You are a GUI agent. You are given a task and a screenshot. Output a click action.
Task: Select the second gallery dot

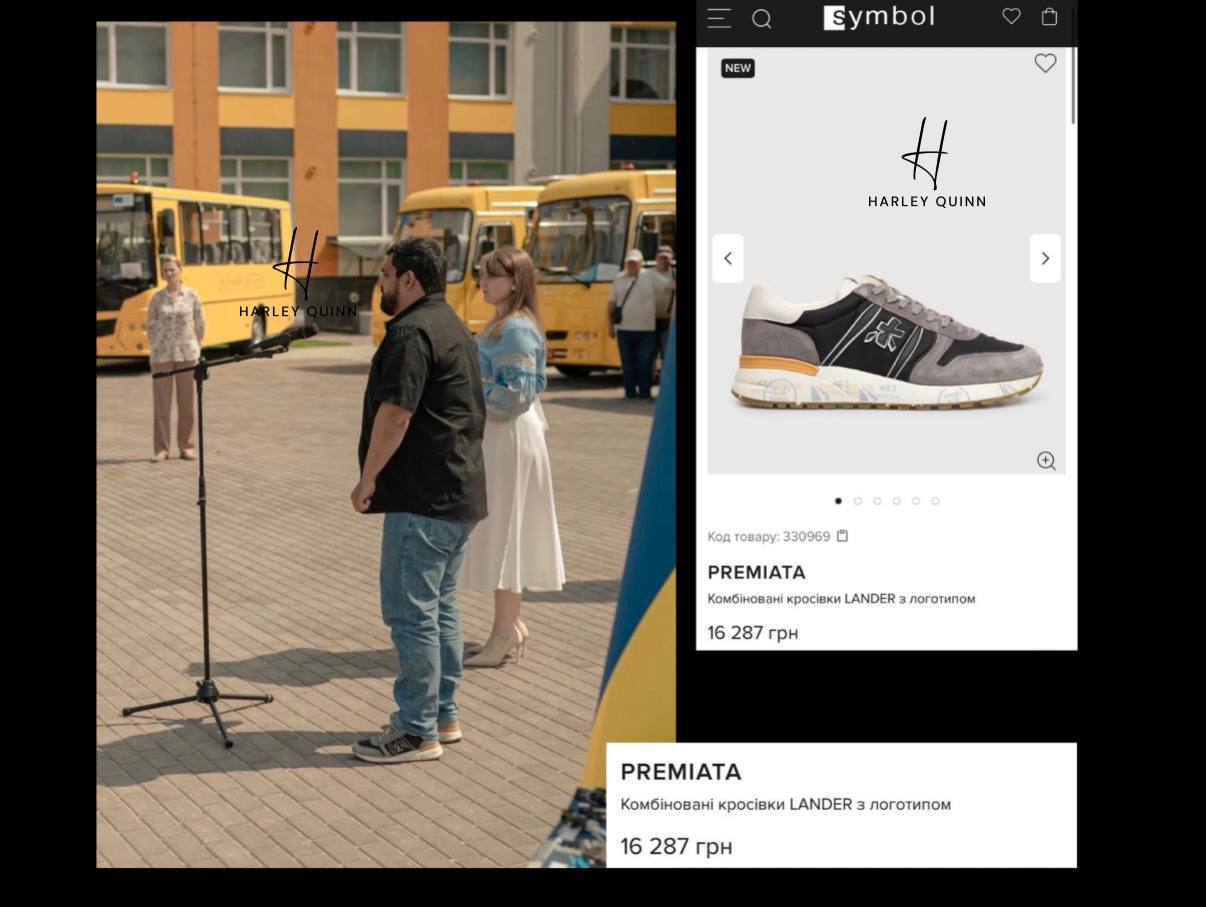coord(858,501)
